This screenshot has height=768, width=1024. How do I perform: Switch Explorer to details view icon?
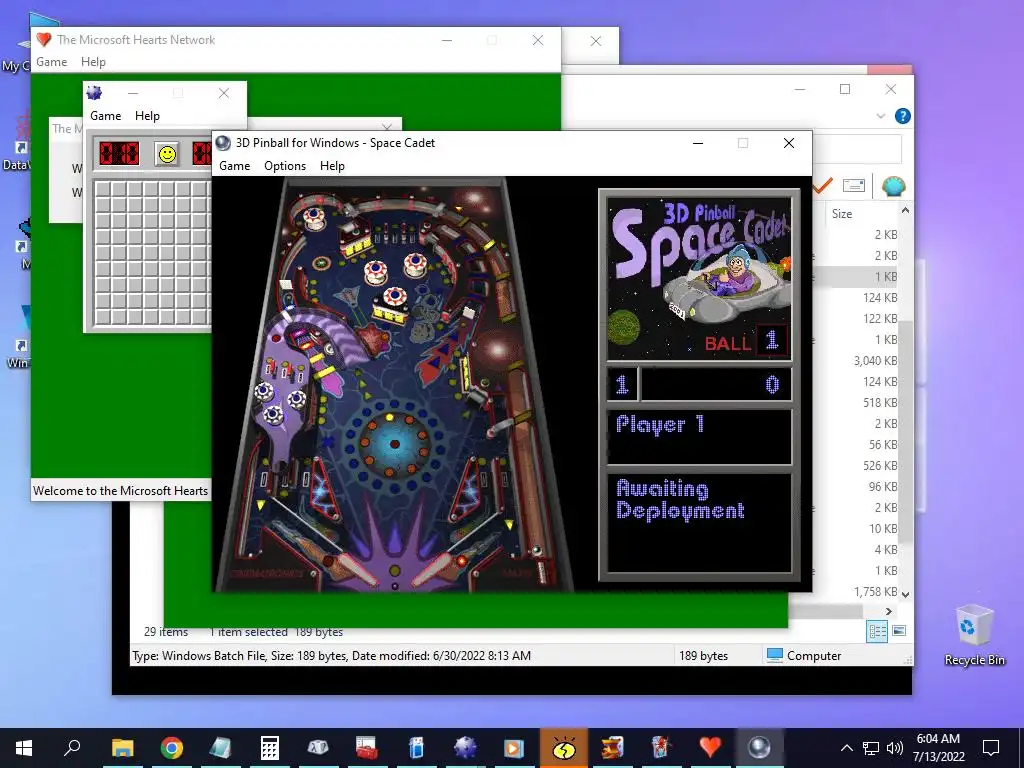click(877, 631)
